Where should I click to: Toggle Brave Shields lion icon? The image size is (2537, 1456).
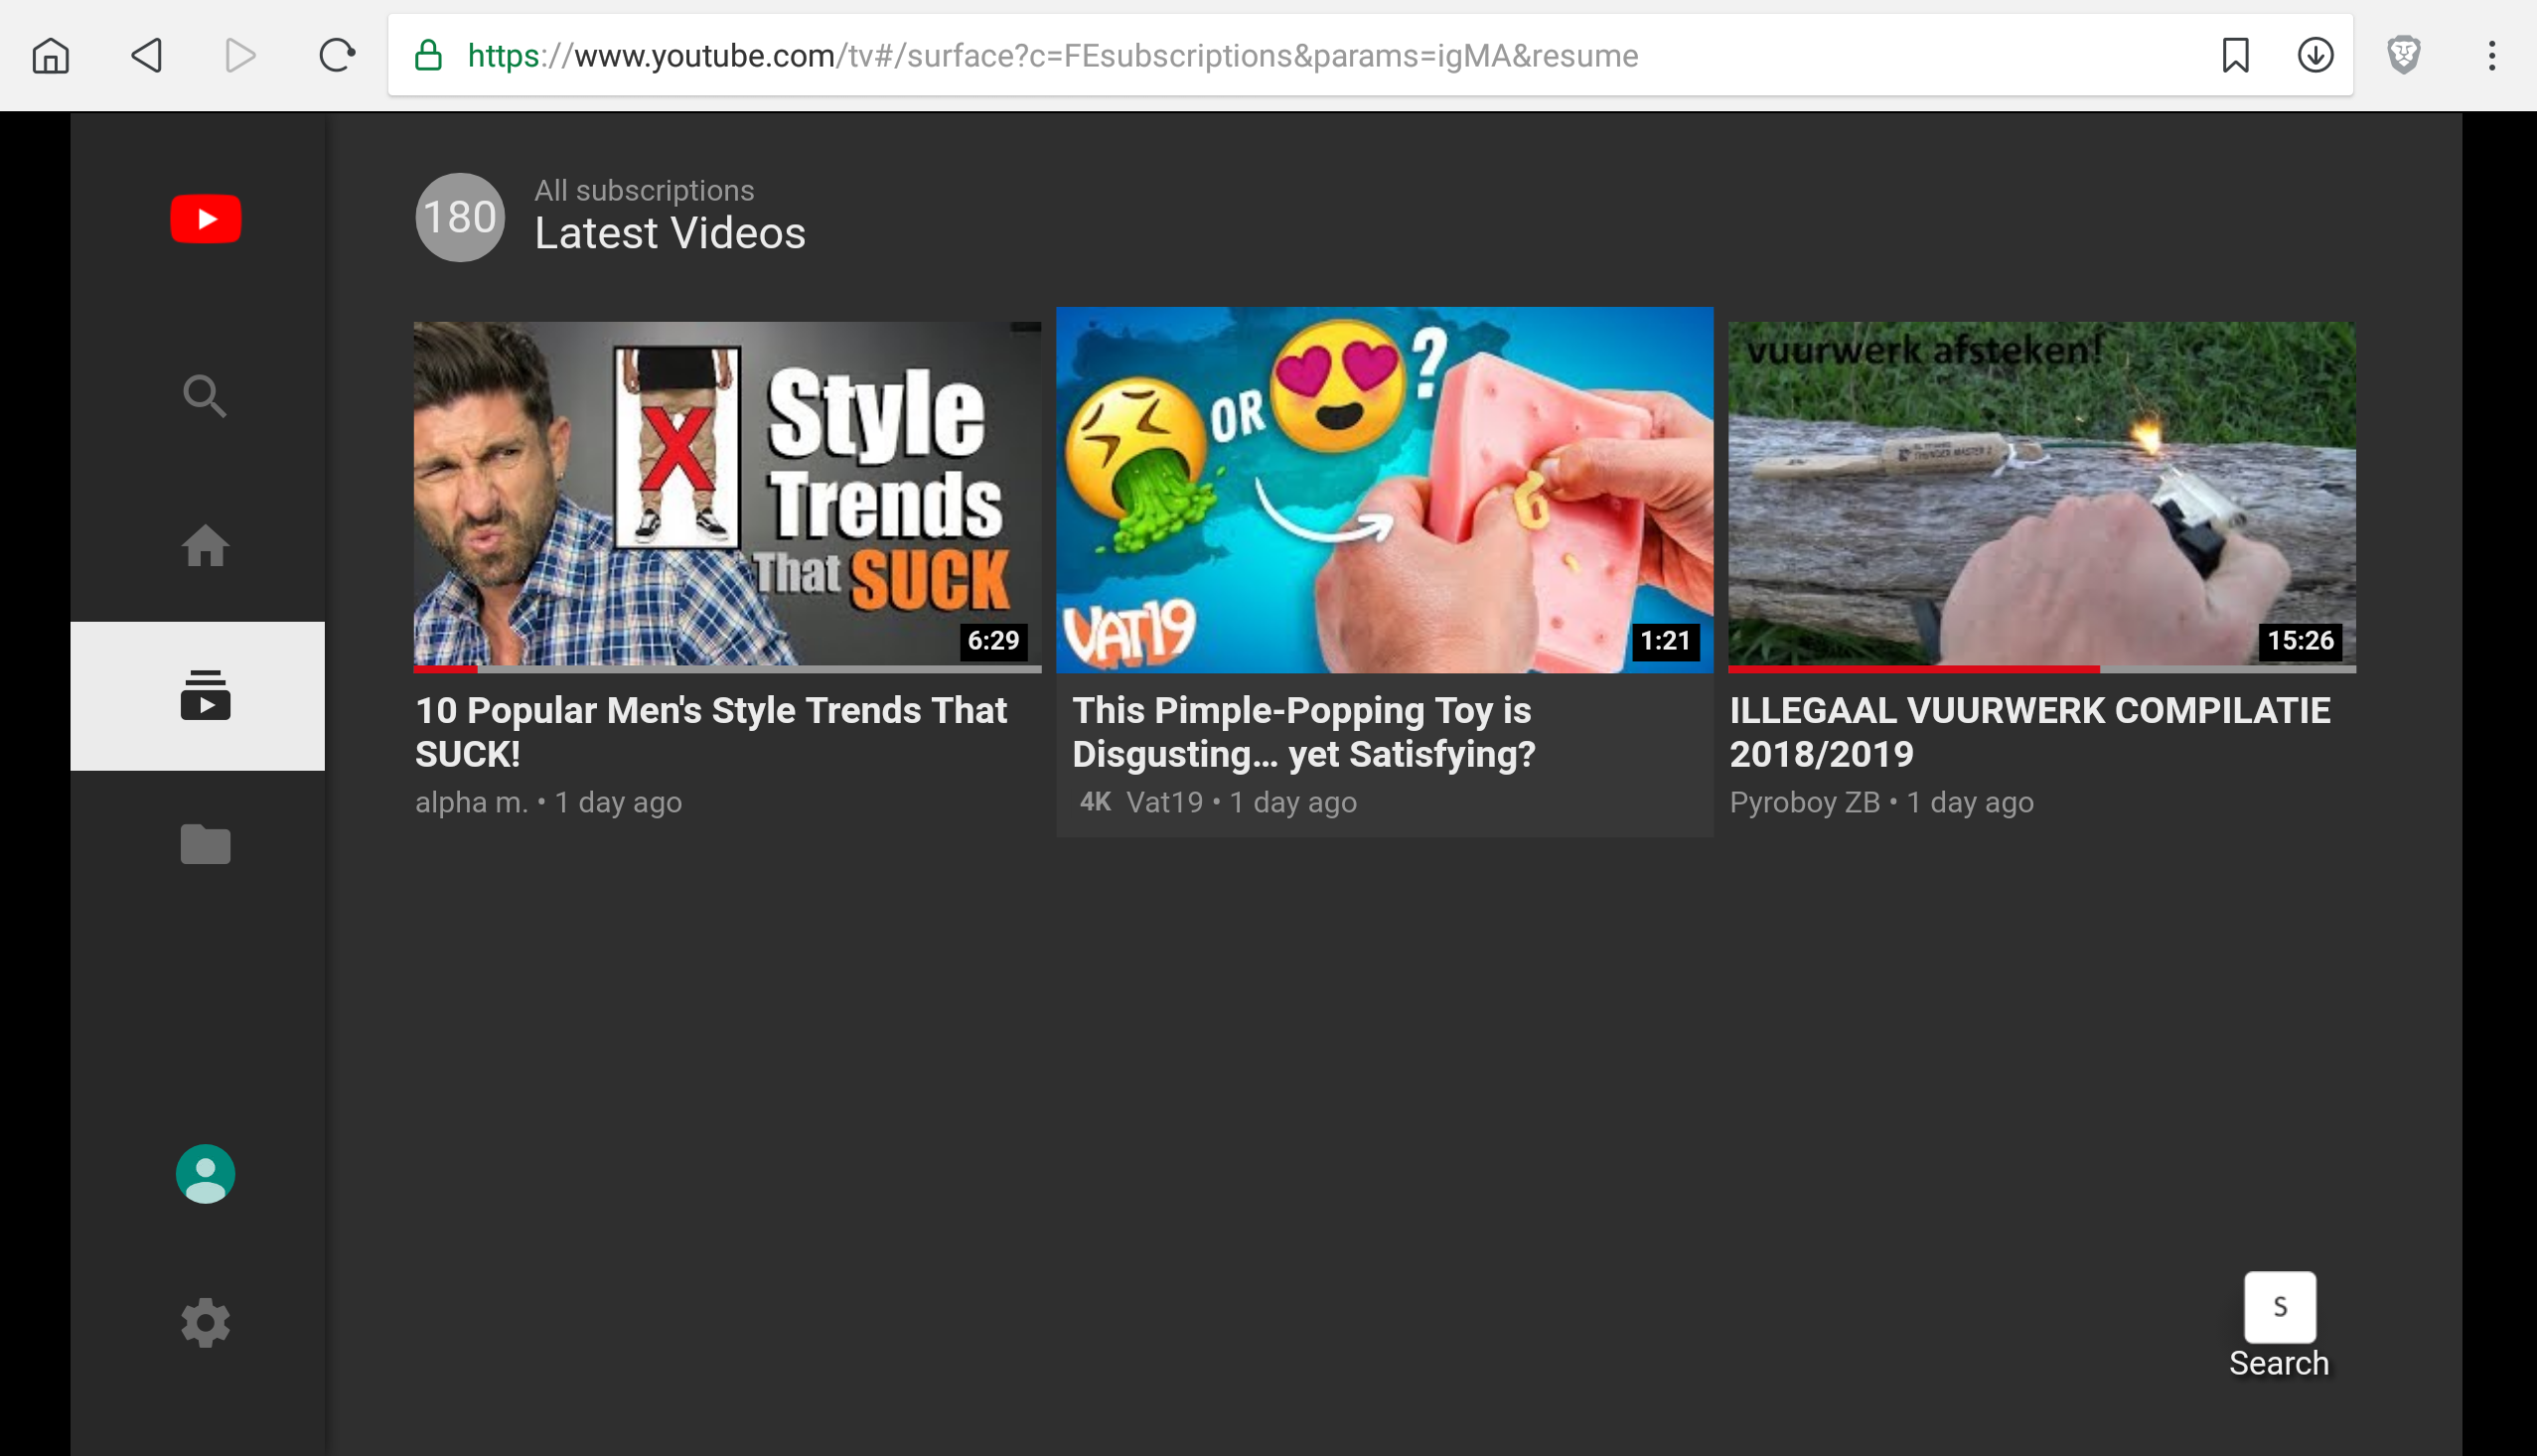pyautogui.click(x=2403, y=55)
